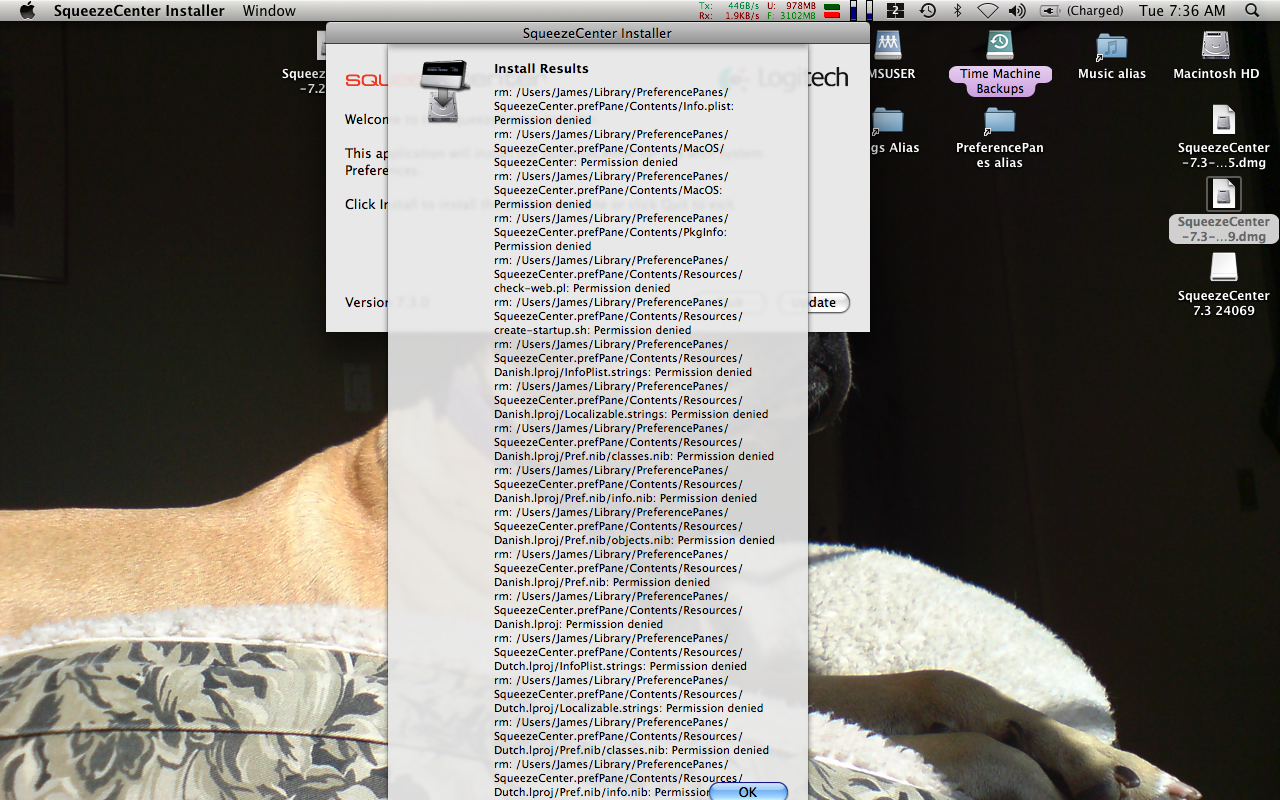Screen dimensions: 1280x800
Task: Select the SqueezeCenter-7.3-…5.dmg file
Action: pyautogui.click(x=1223, y=121)
